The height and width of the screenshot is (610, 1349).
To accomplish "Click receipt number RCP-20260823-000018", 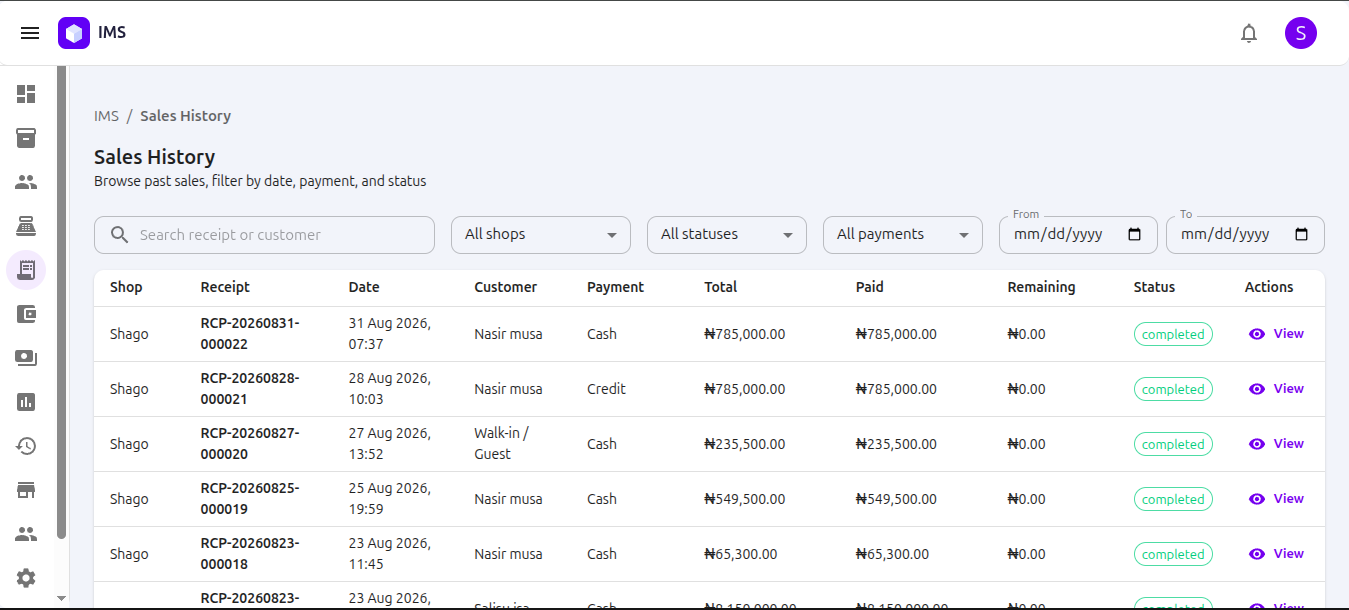I will click(x=250, y=554).
